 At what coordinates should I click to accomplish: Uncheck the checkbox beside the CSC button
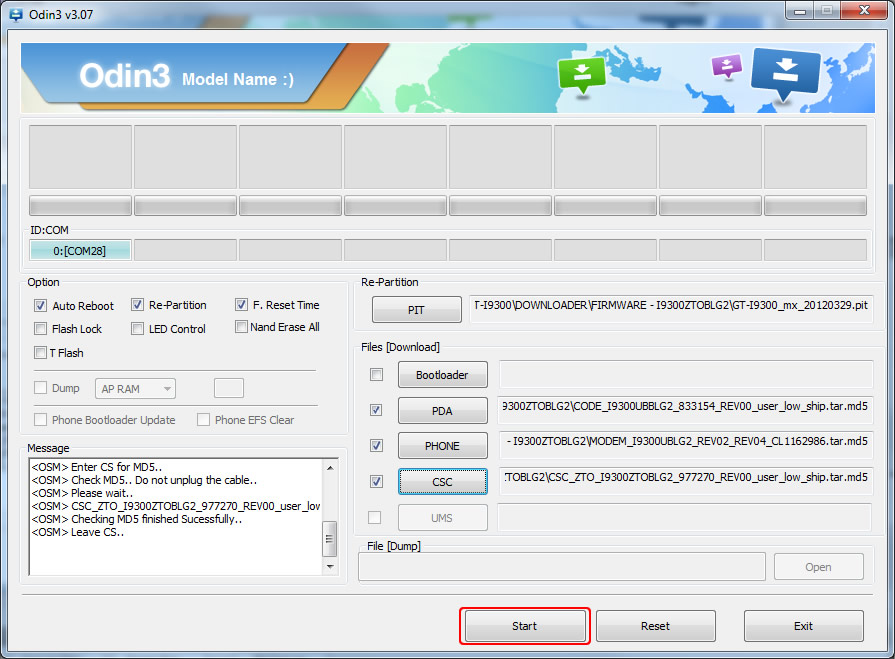pyautogui.click(x=376, y=481)
